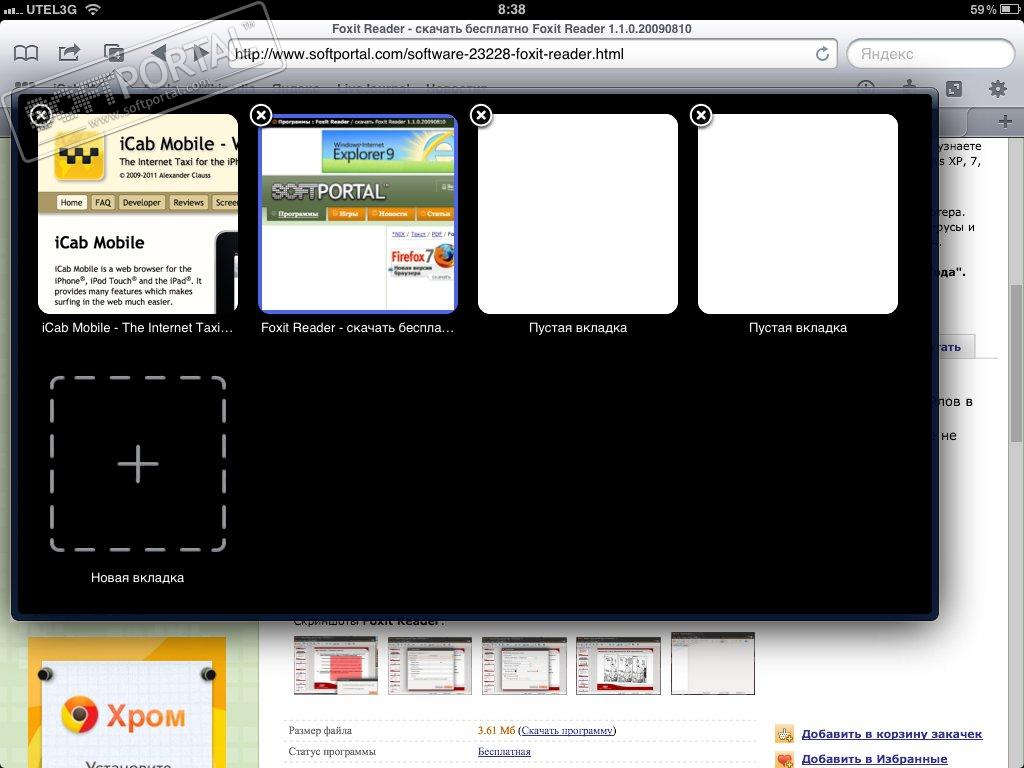Open second Foxit Reader screenshot thumbnail
Viewport: 1024px width, 768px height.
coord(430,665)
